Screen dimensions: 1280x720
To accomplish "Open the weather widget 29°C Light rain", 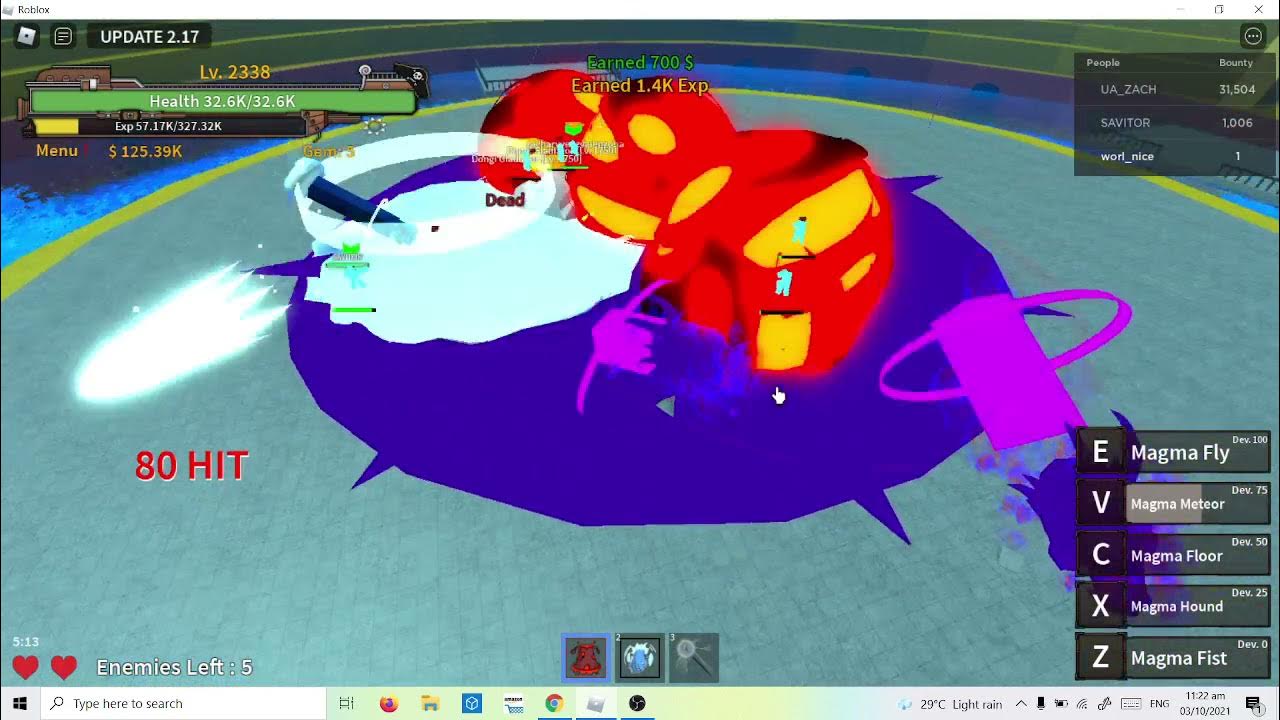I will pos(950,703).
